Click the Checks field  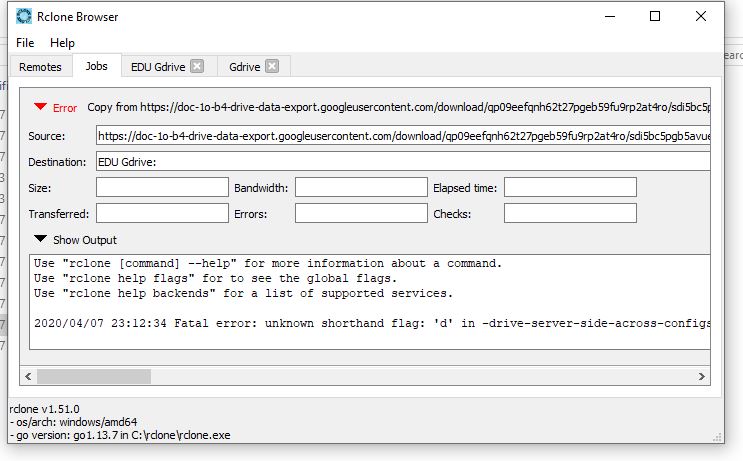click(570, 214)
